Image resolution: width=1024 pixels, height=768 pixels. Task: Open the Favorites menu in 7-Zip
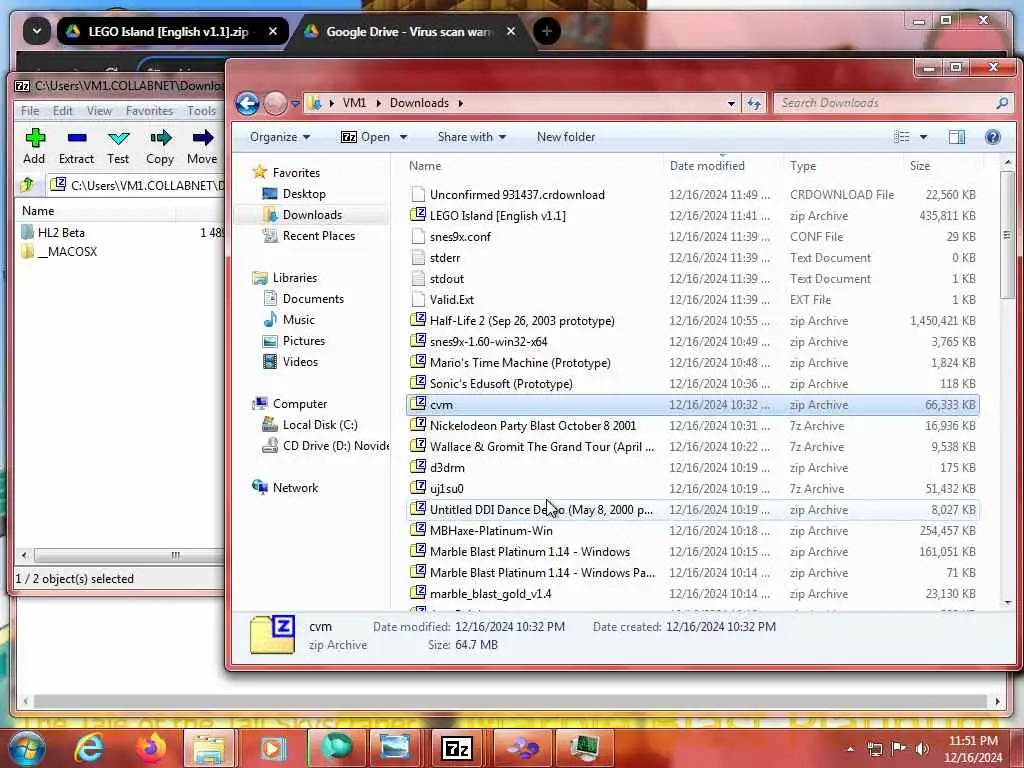coord(149,110)
